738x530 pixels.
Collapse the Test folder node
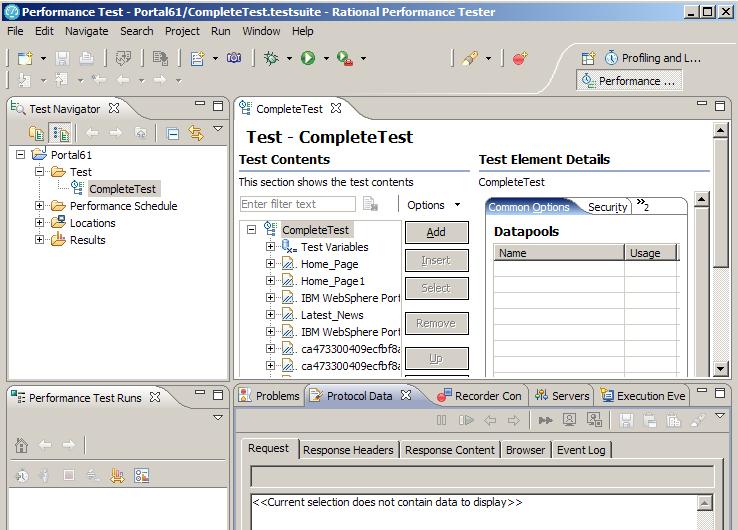[x=40, y=171]
